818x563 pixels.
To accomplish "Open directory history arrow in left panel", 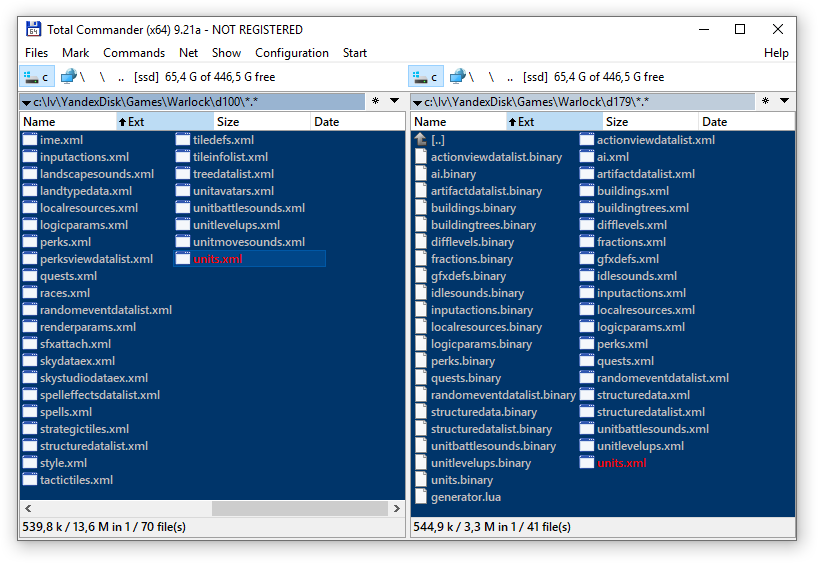I will [x=395, y=101].
